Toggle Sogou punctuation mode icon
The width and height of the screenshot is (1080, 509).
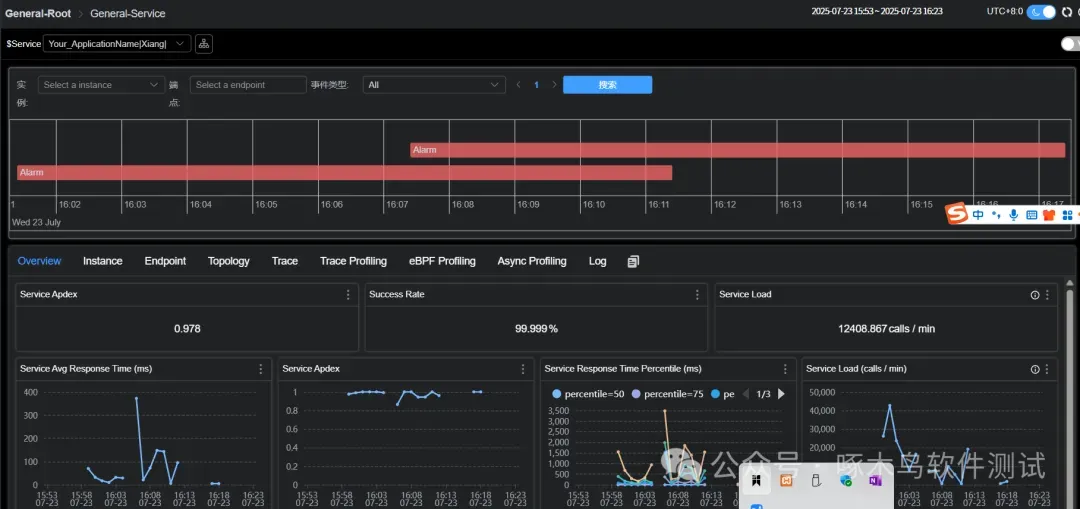click(x=996, y=215)
